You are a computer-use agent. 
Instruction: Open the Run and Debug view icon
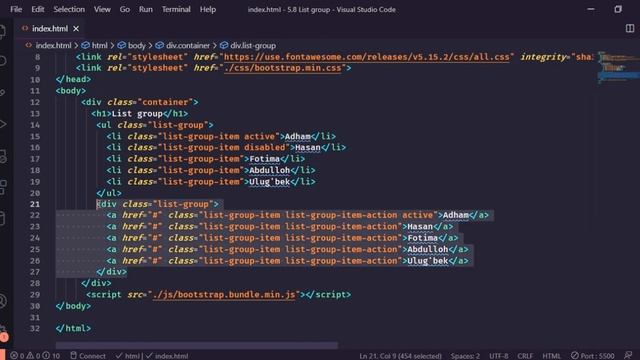click(2, 124)
